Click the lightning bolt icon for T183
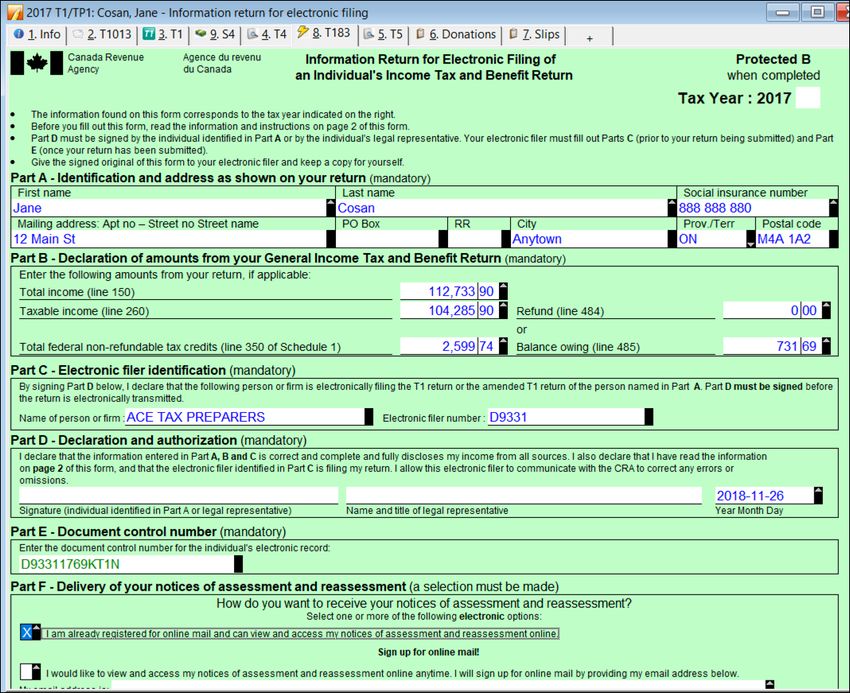This screenshot has width=850, height=693. click(302, 33)
